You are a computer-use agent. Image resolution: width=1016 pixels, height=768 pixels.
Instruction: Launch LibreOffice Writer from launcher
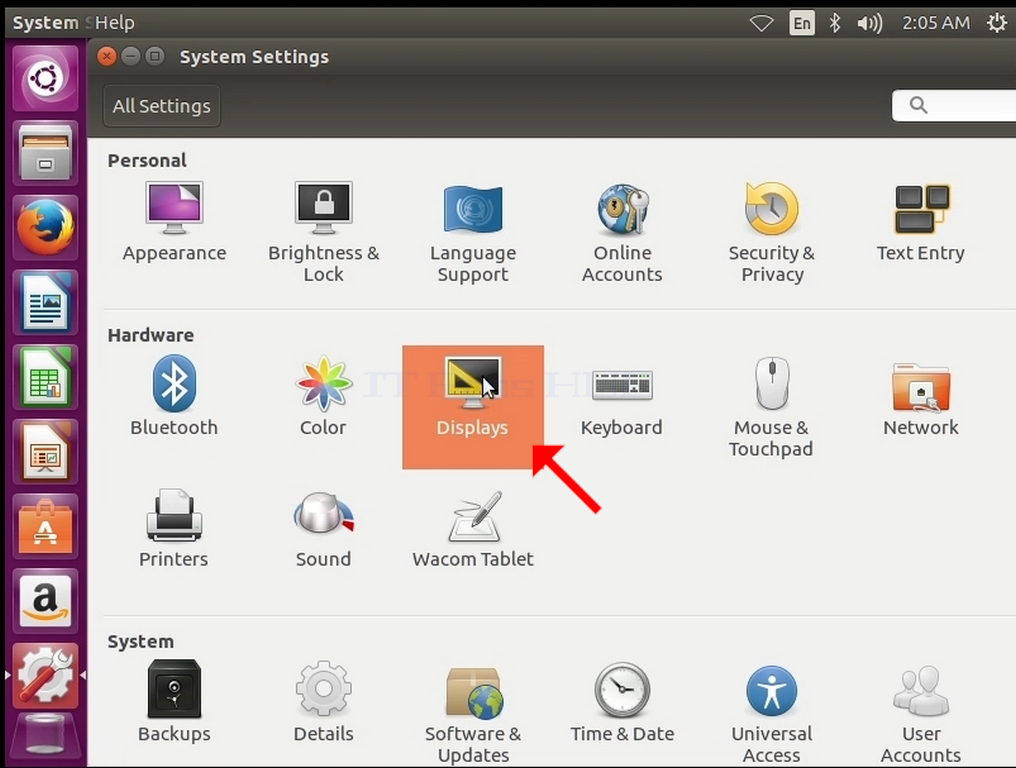pos(45,302)
